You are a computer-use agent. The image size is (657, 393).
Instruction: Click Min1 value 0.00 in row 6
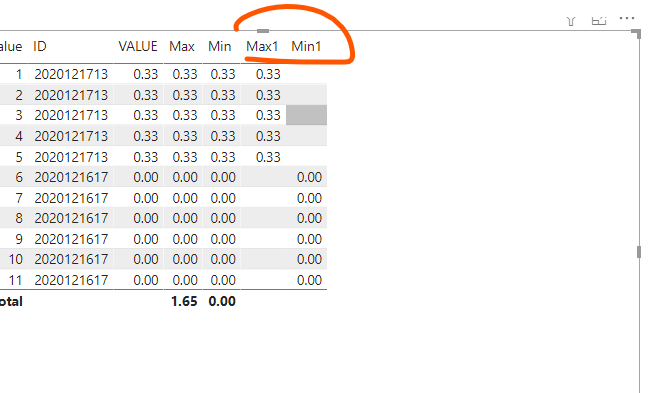[309, 177]
